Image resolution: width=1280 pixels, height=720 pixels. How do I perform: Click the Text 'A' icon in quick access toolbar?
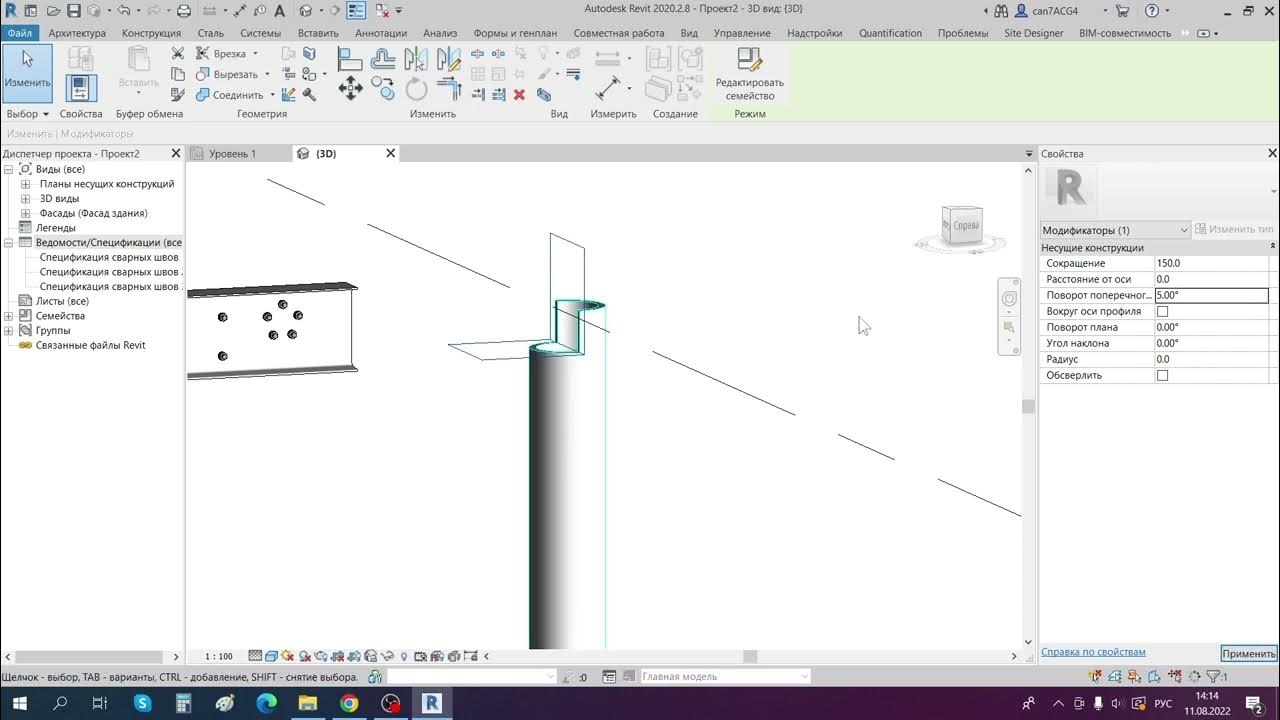(x=279, y=11)
